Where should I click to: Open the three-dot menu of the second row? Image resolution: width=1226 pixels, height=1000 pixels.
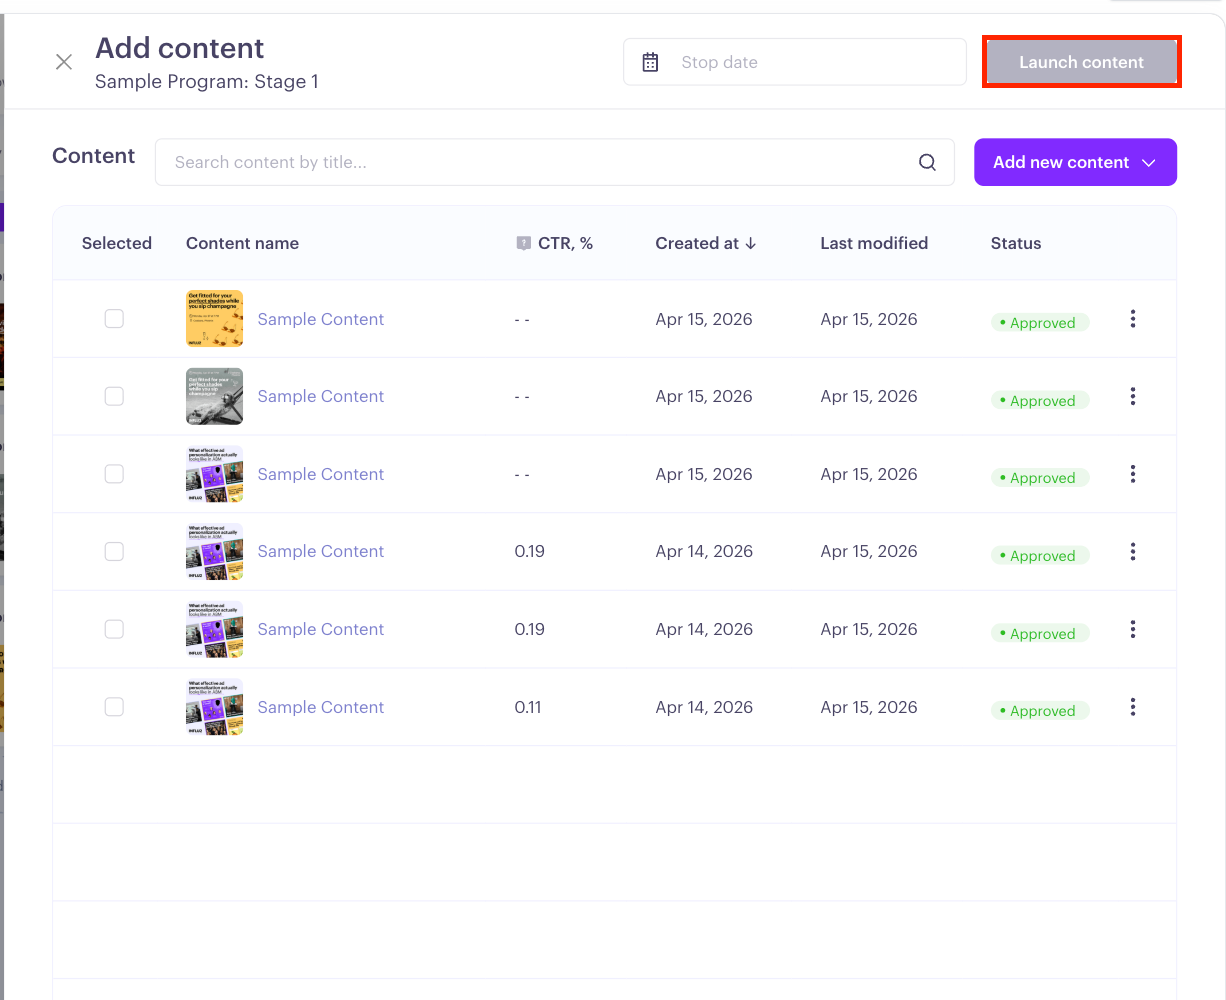pyautogui.click(x=1133, y=396)
